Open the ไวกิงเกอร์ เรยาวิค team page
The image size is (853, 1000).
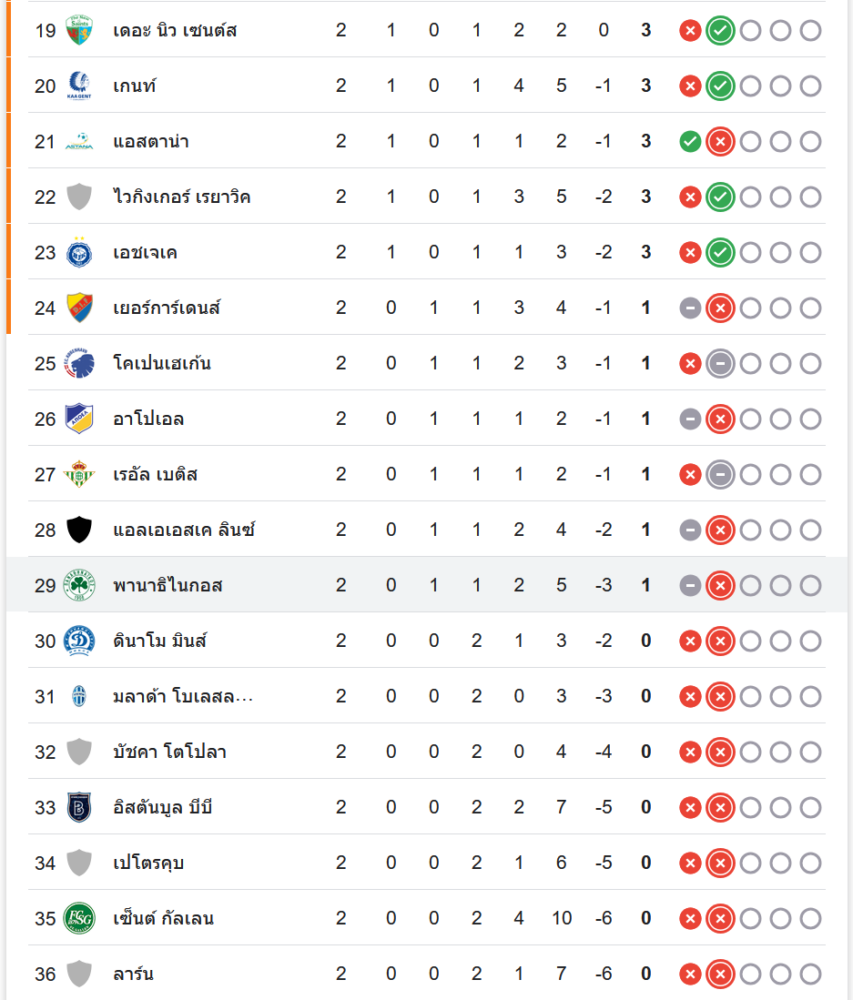[x=182, y=197]
